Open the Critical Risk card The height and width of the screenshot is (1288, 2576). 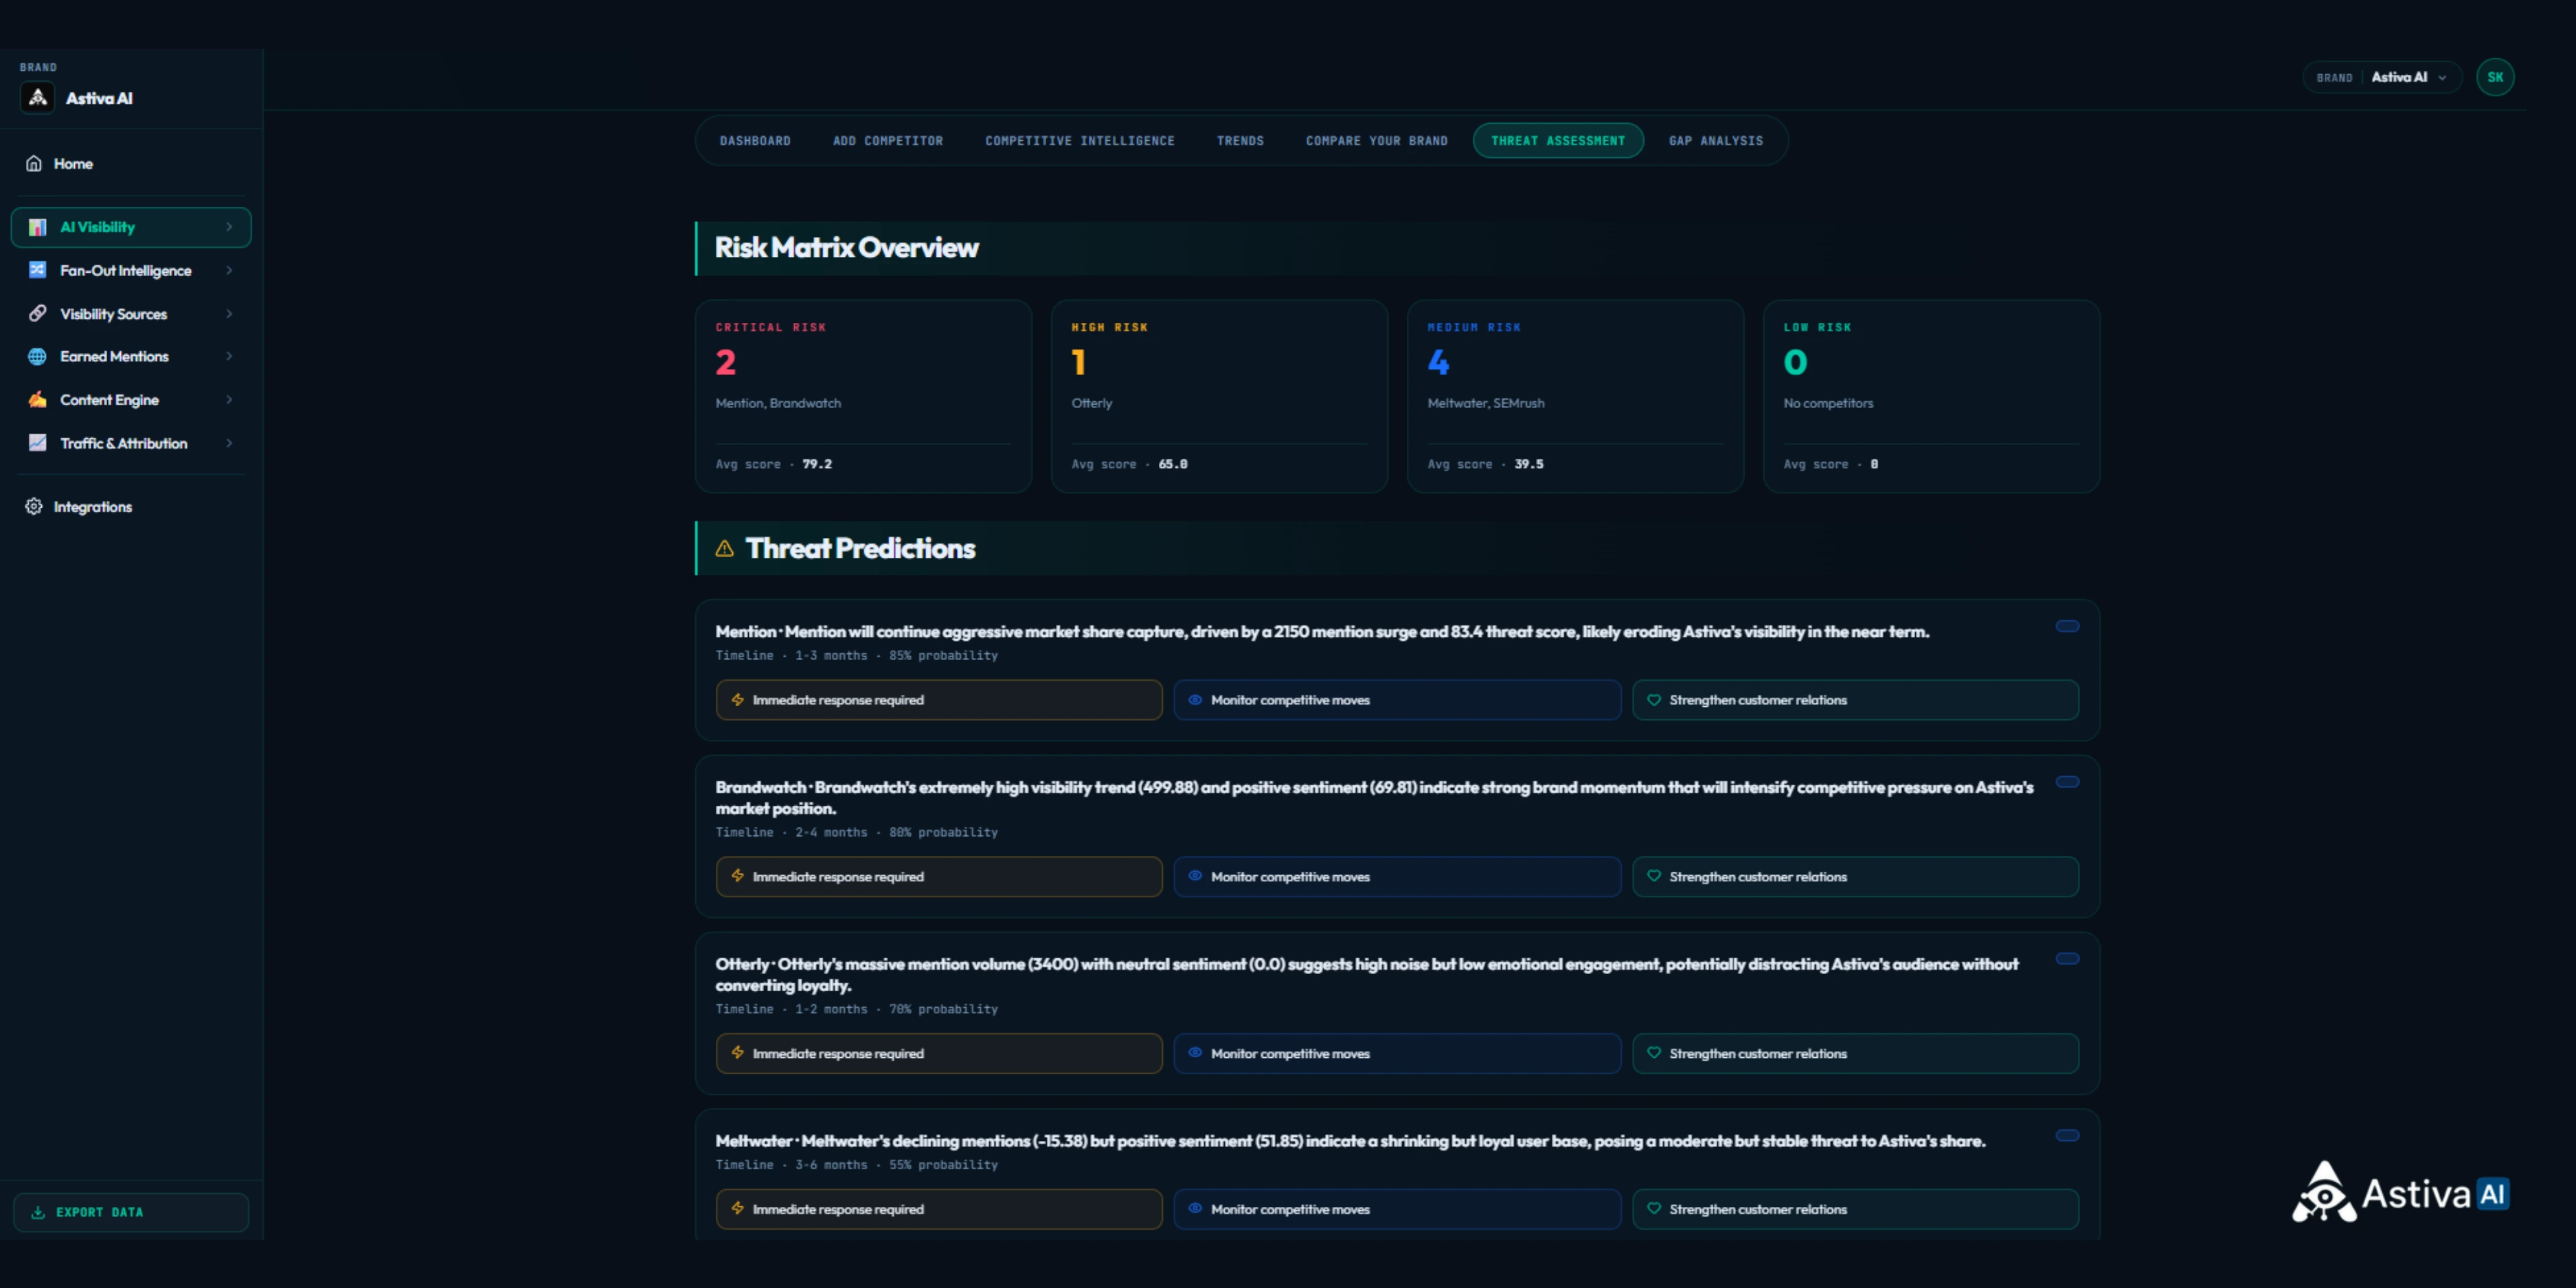863,396
